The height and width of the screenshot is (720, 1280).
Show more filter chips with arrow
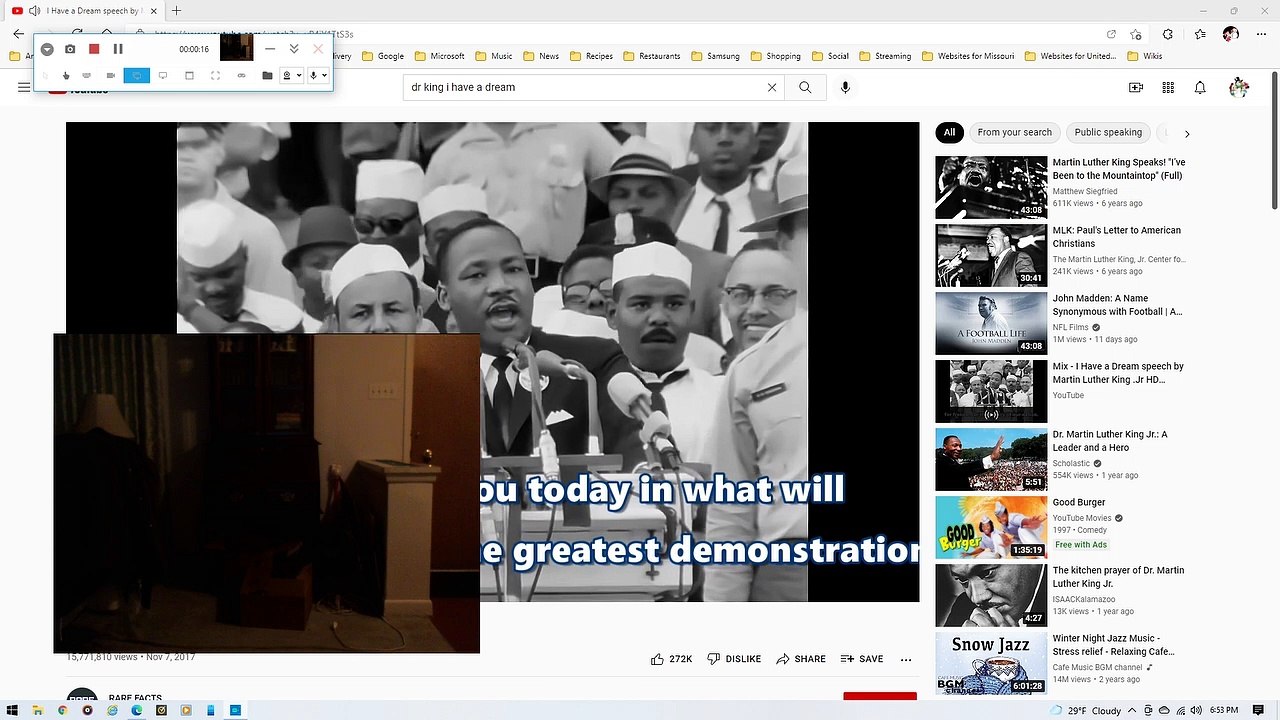[x=1187, y=133]
